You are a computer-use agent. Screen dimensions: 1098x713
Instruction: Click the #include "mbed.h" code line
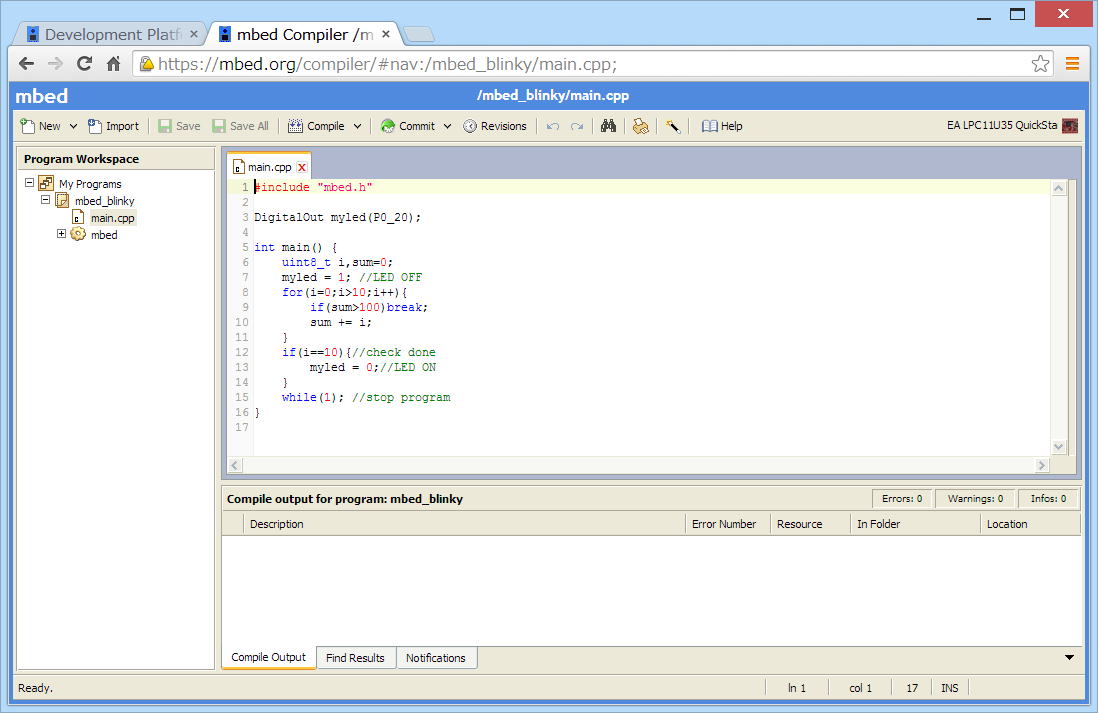click(x=313, y=187)
